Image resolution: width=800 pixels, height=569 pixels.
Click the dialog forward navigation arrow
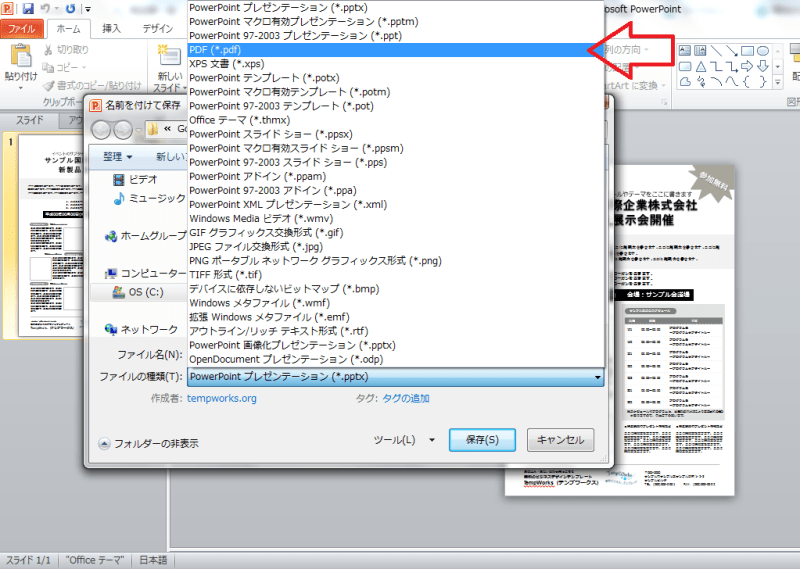tap(123, 131)
